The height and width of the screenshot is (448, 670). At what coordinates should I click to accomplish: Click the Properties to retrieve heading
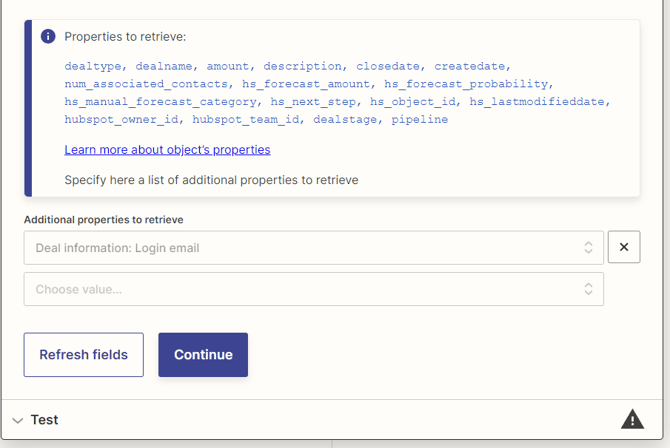pos(125,37)
